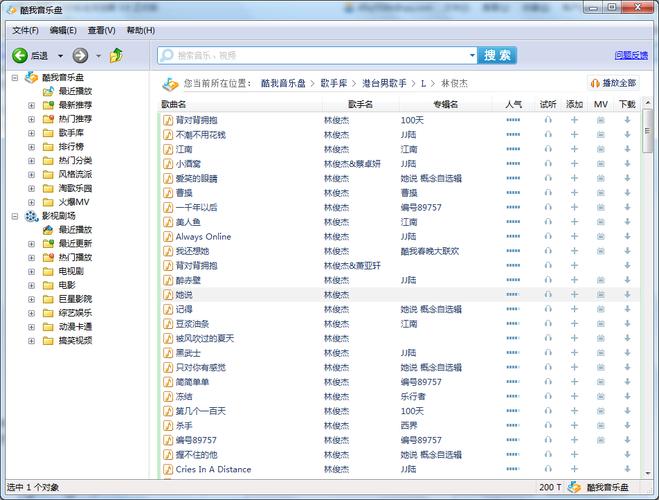Click the scrollbar down arrow
Viewport: 659px width, 500px height.
647,474
